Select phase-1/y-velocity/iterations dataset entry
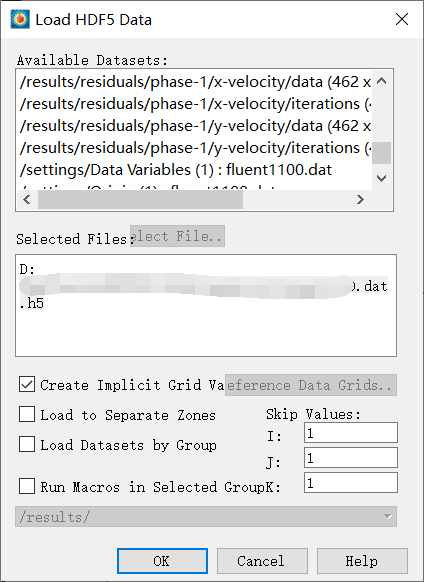Screen dimensions: 424x582 click(196, 148)
